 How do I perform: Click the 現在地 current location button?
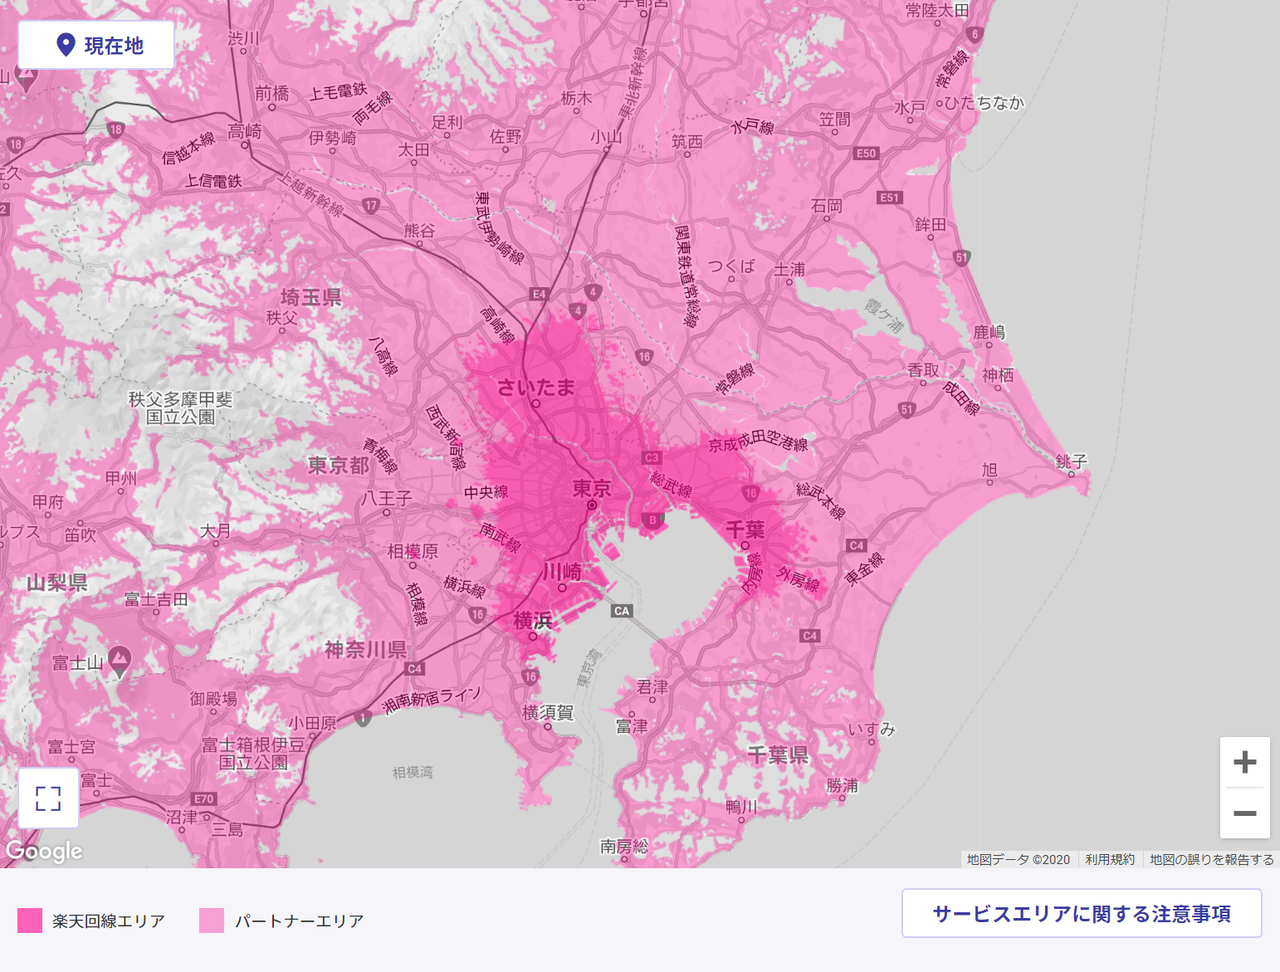pyautogui.click(x=97, y=45)
